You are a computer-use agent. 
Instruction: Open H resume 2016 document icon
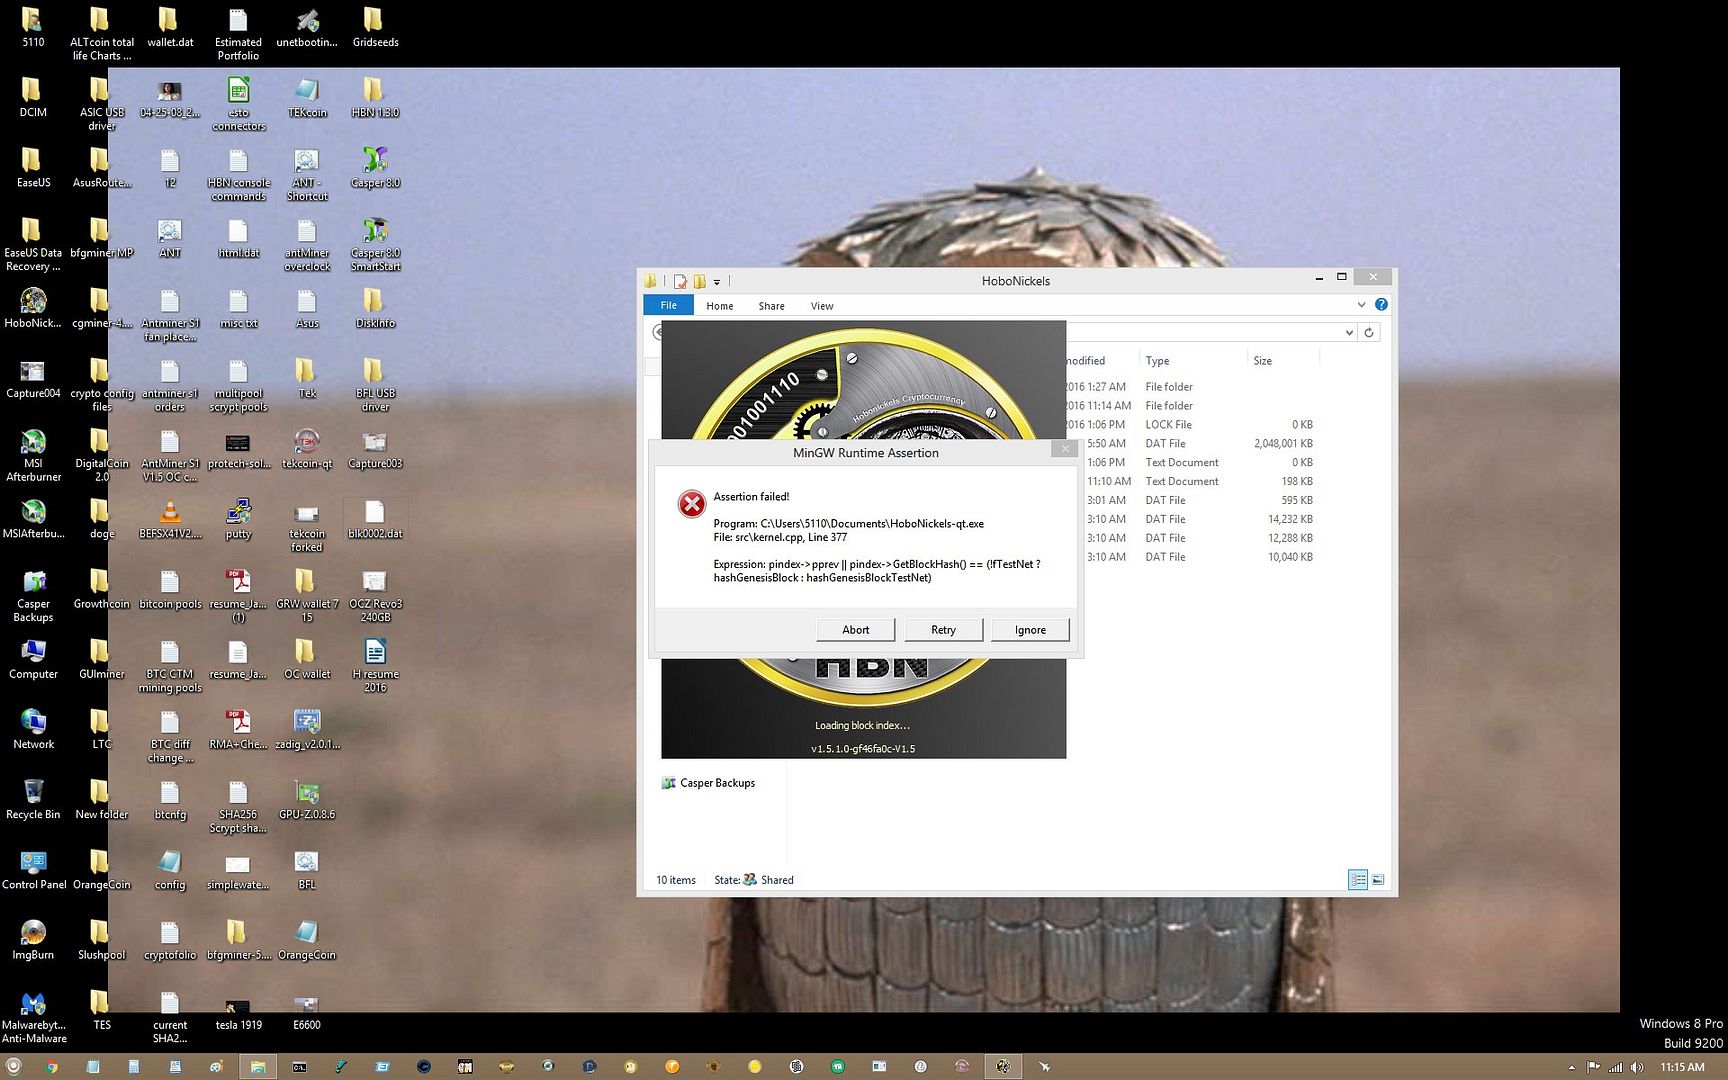pyautogui.click(x=375, y=666)
